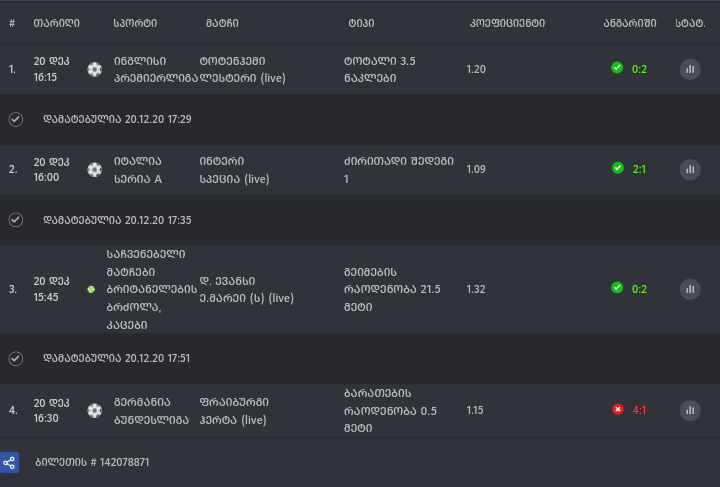Click the blue share ticket icon

click(9, 463)
